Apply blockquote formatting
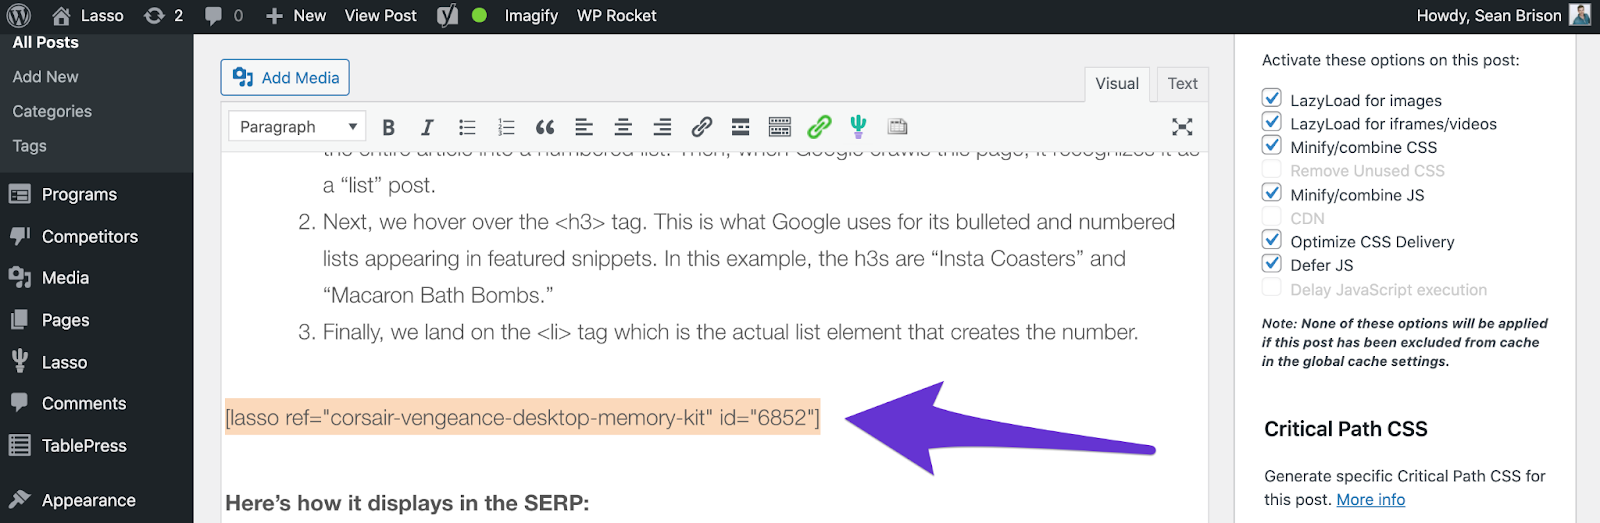Image resolution: width=1600 pixels, height=523 pixels. [x=545, y=127]
